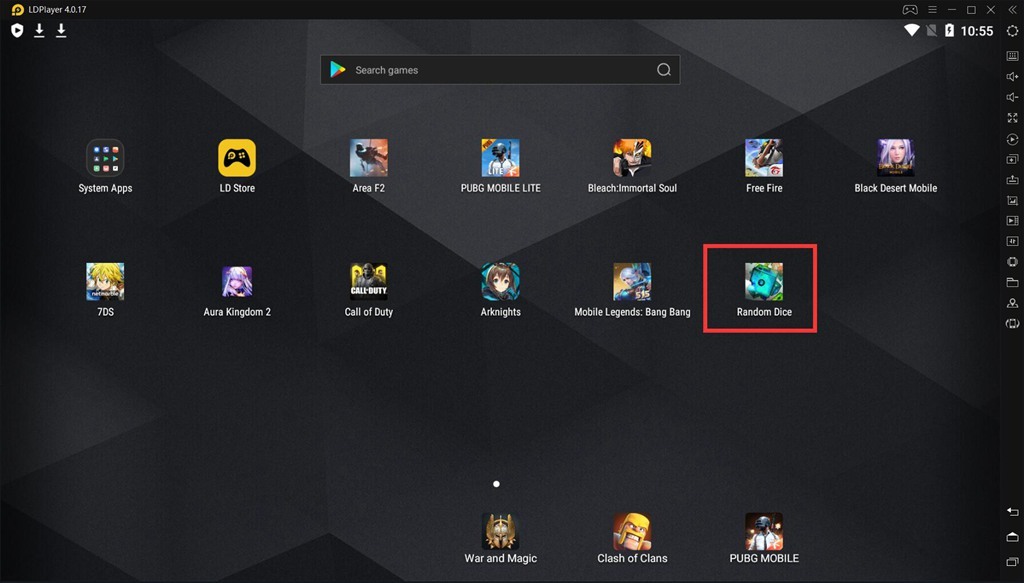The image size is (1024, 583).
Task: Rotate the screen with sidebar icon
Action: pyautogui.click(x=1012, y=324)
